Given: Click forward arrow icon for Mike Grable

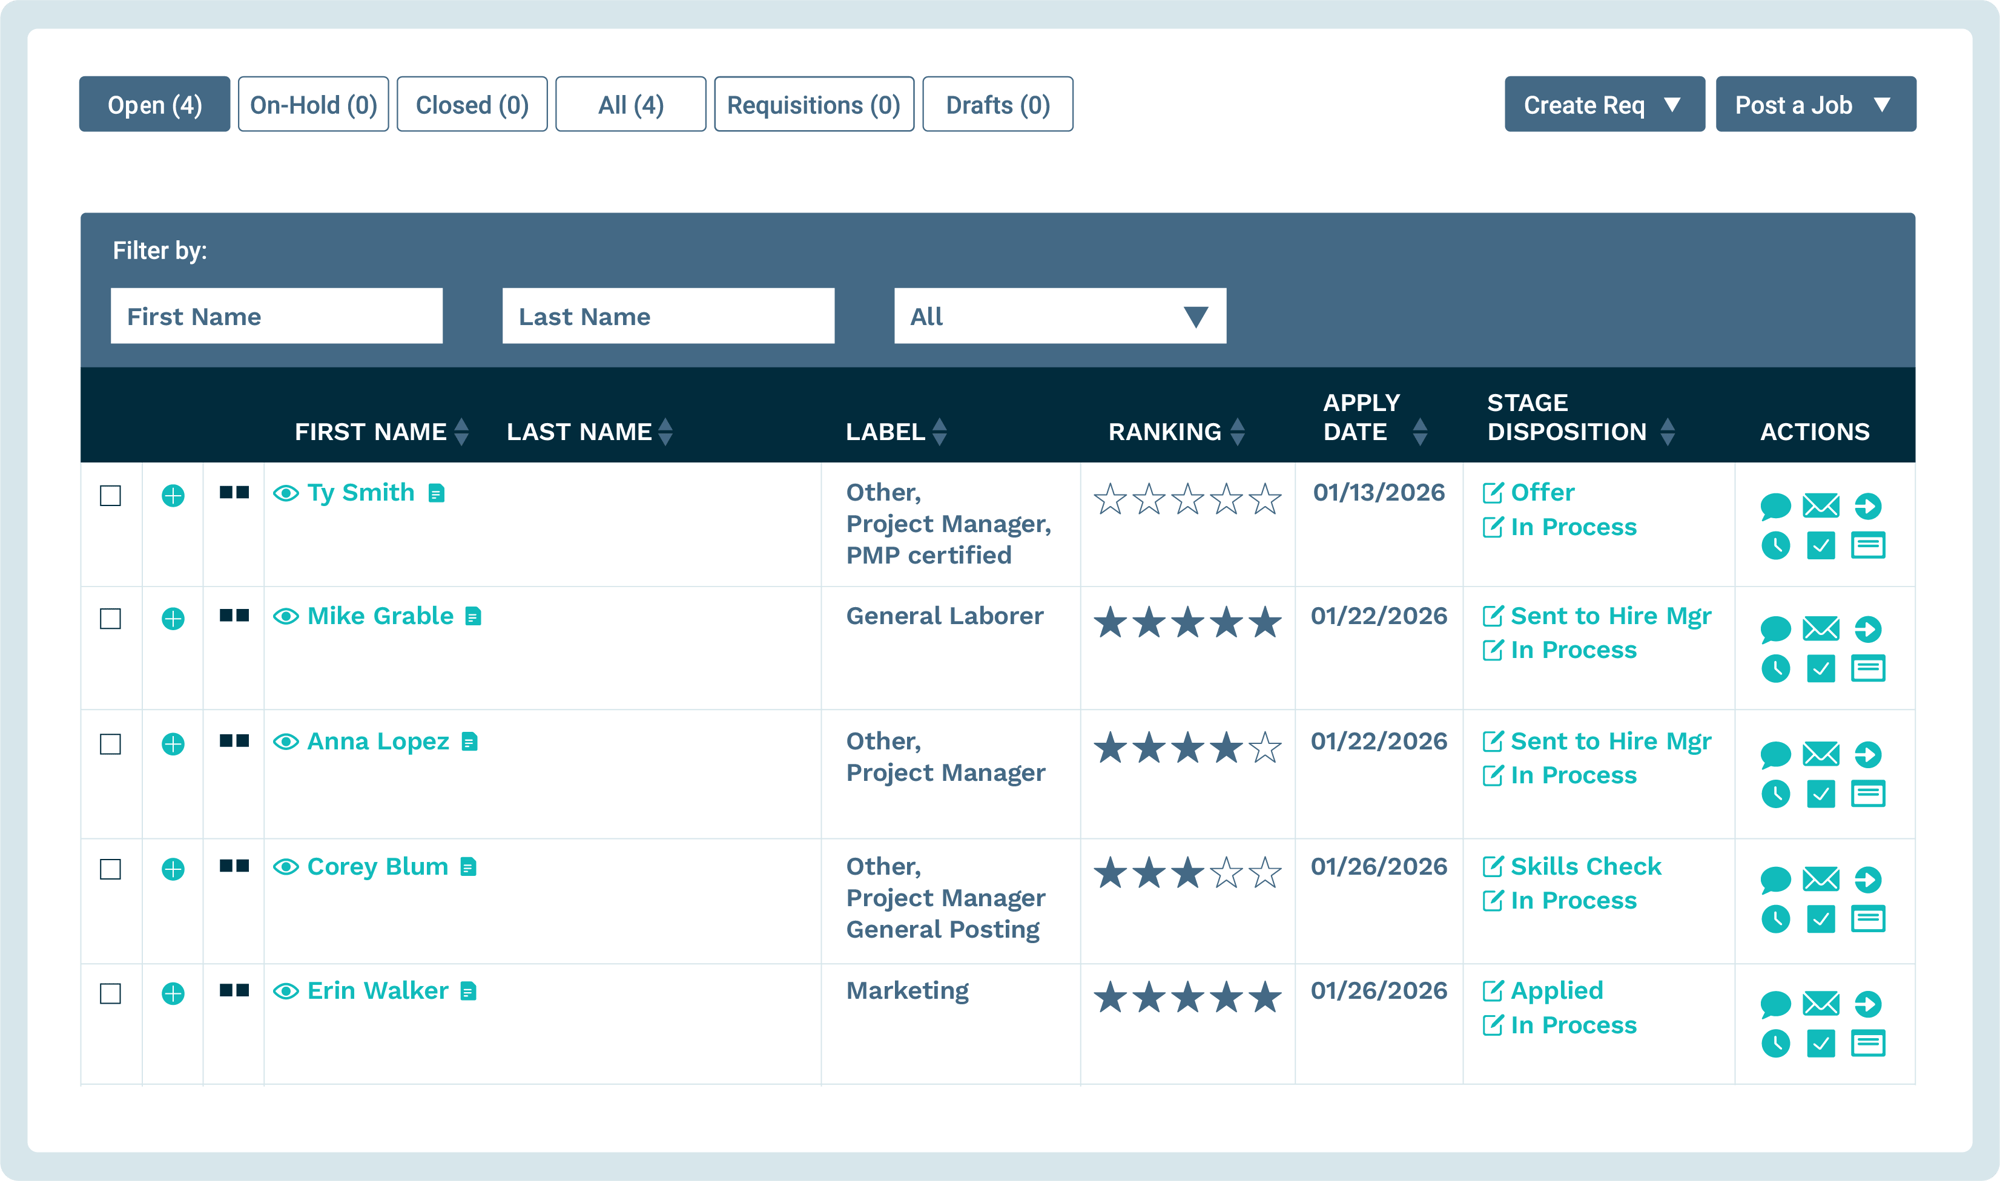Looking at the screenshot, I should [1867, 629].
